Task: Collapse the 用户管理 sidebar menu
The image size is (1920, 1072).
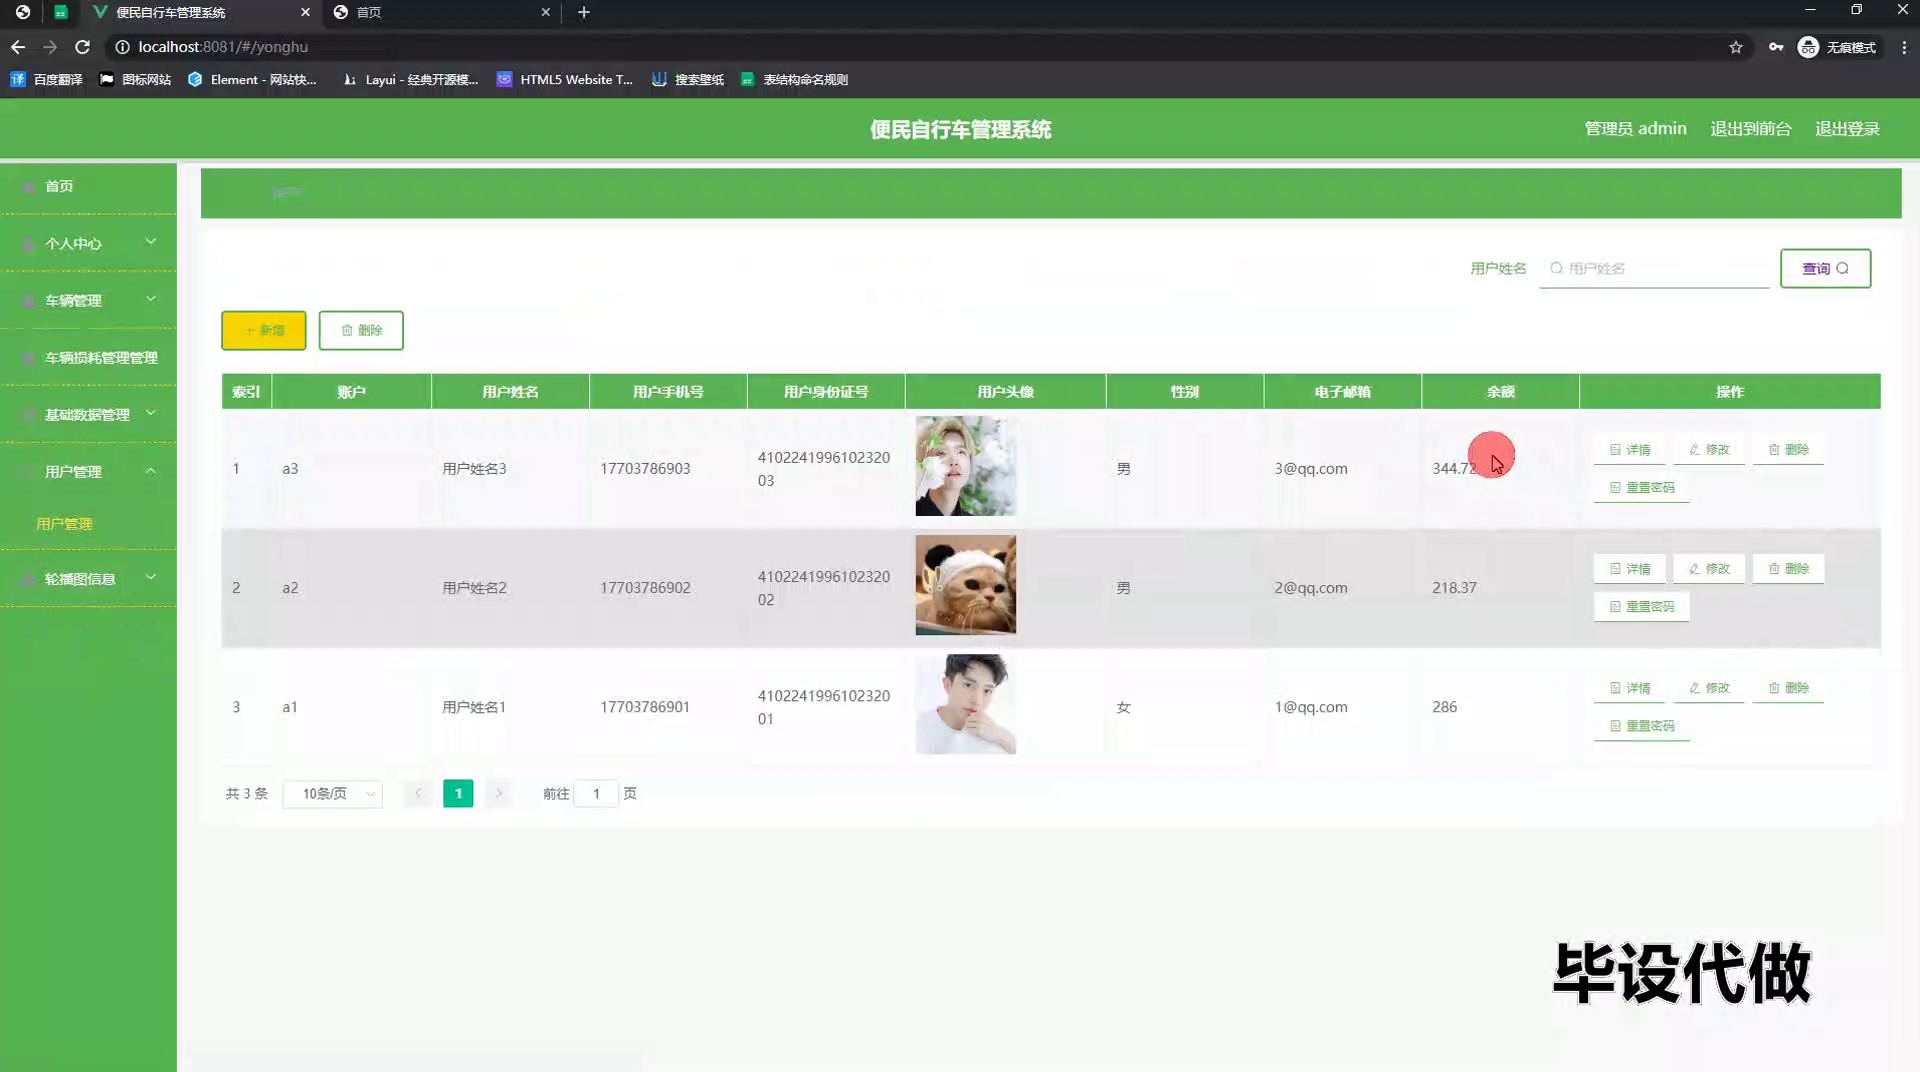Action: pyautogui.click(x=88, y=471)
